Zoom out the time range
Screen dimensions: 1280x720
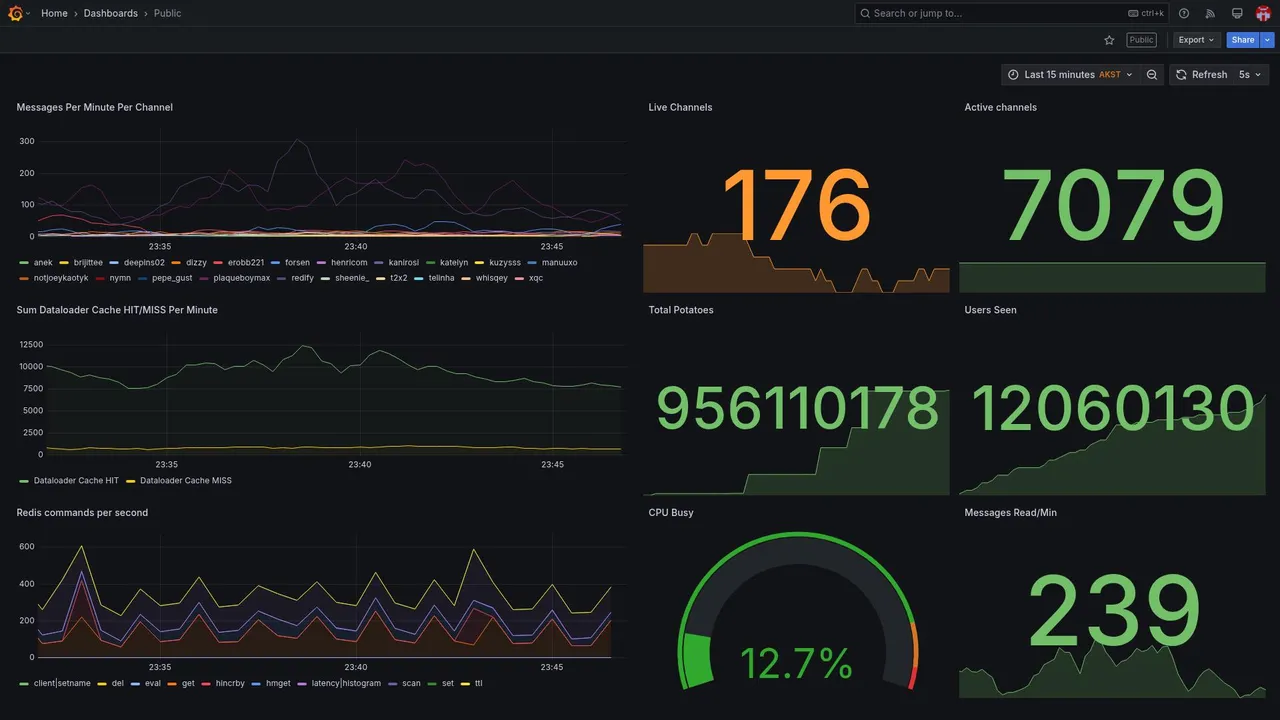(1152, 75)
